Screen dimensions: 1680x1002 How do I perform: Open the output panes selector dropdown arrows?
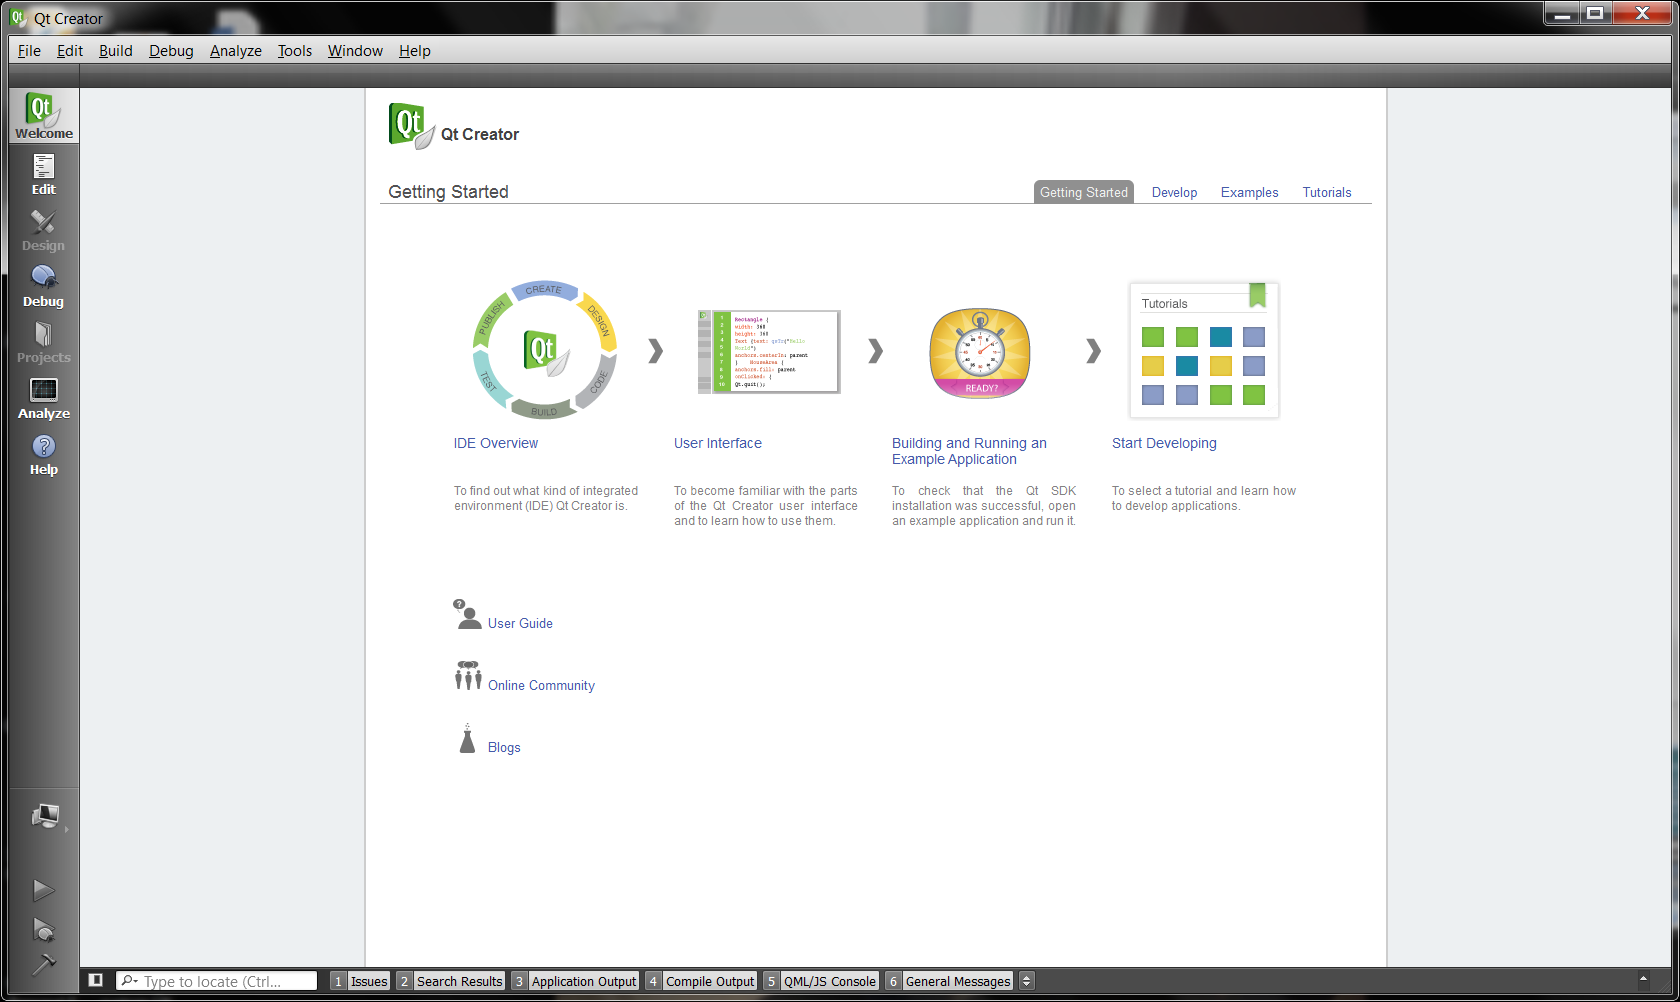[x=1026, y=981]
